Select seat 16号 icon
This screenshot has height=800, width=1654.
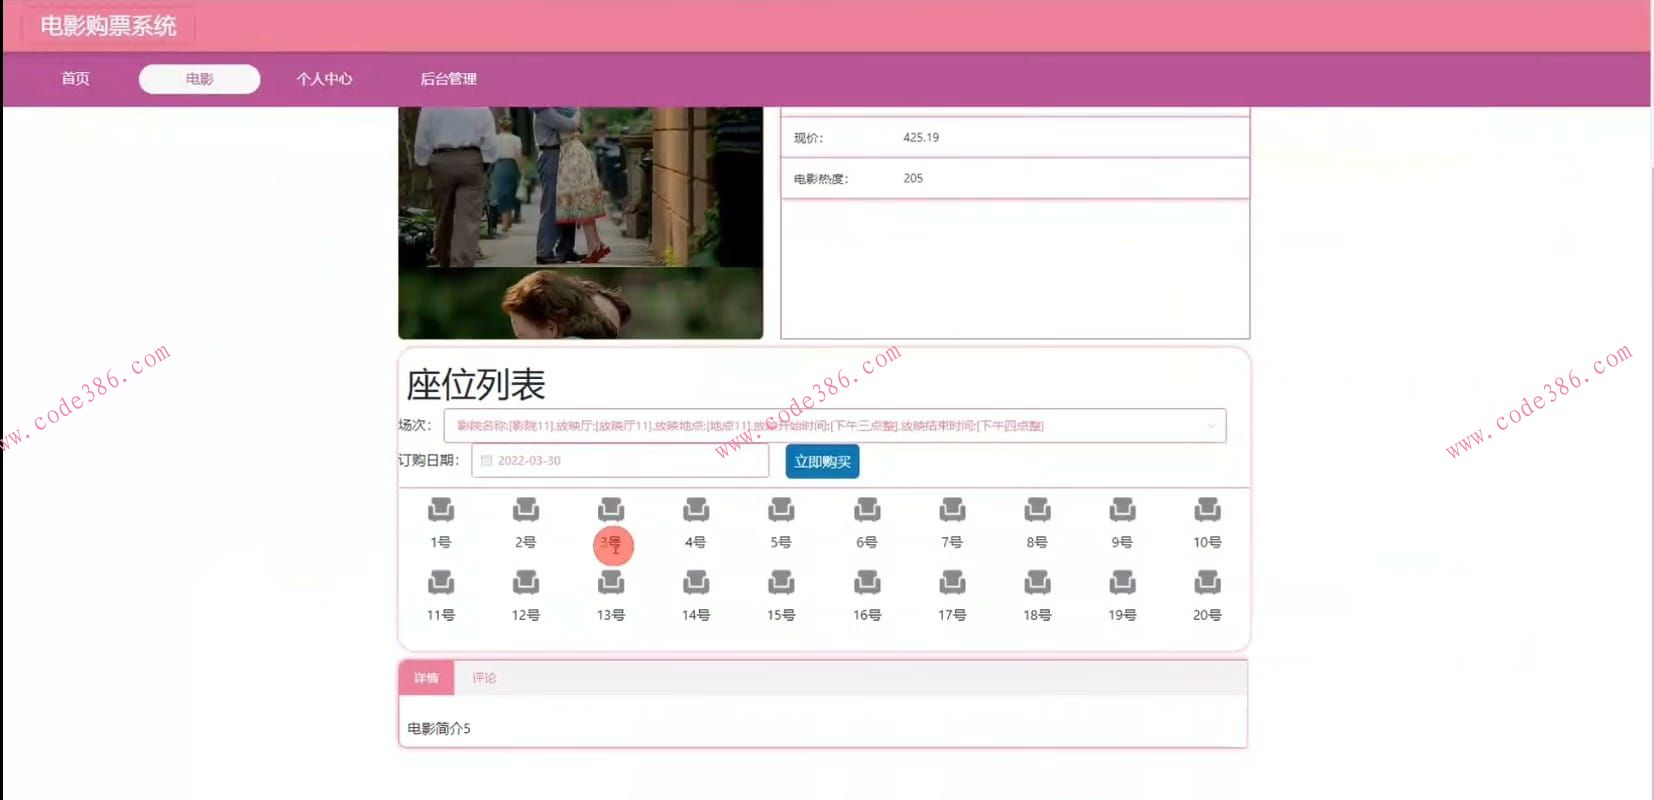pyautogui.click(x=867, y=582)
